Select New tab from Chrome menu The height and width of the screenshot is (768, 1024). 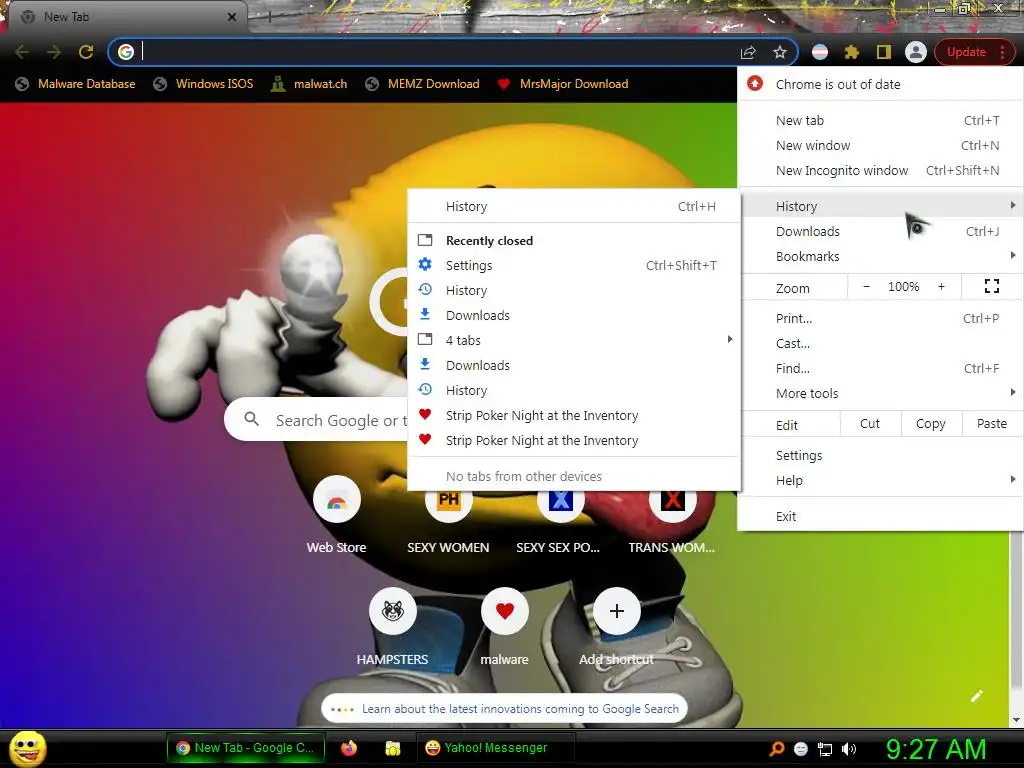coord(880,120)
